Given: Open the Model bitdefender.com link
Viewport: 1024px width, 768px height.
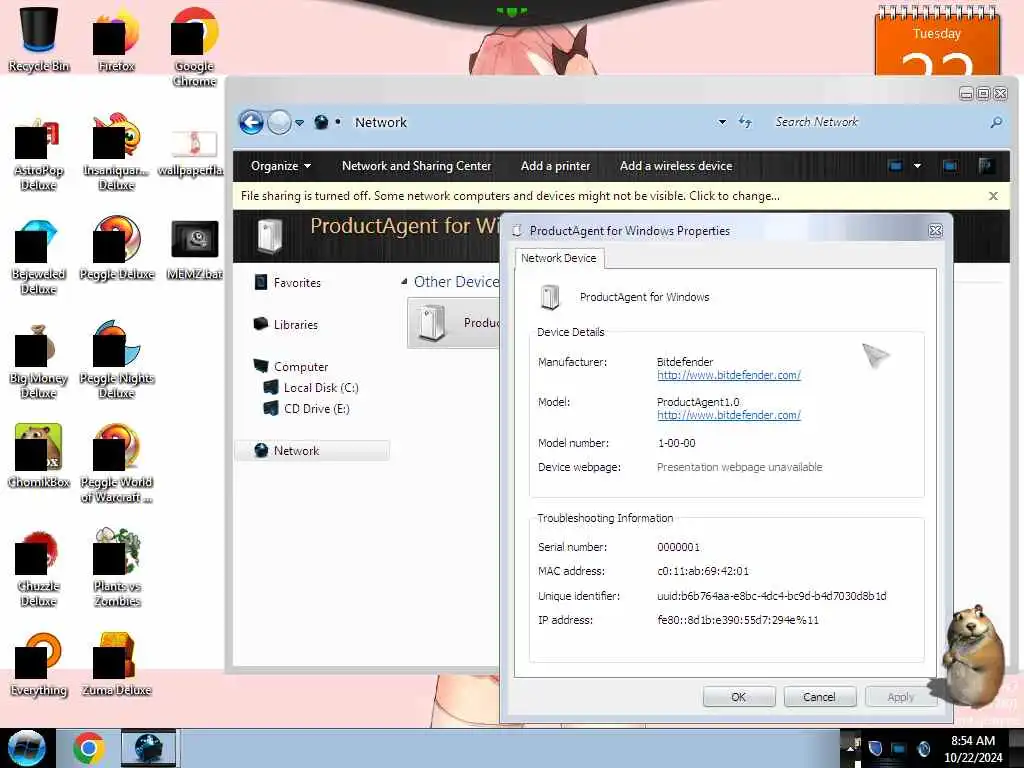Looking at the screenshot, I should 729,415.
